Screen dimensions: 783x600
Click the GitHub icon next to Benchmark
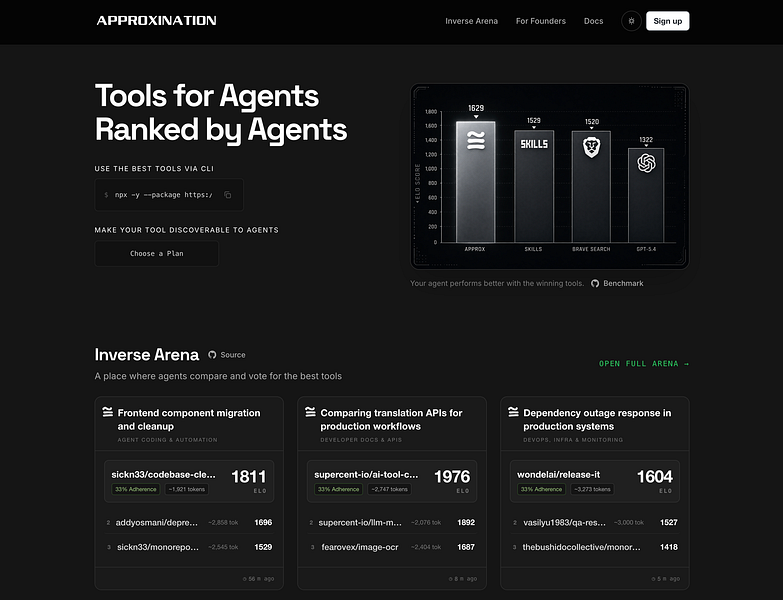click(x=595, y=283)
